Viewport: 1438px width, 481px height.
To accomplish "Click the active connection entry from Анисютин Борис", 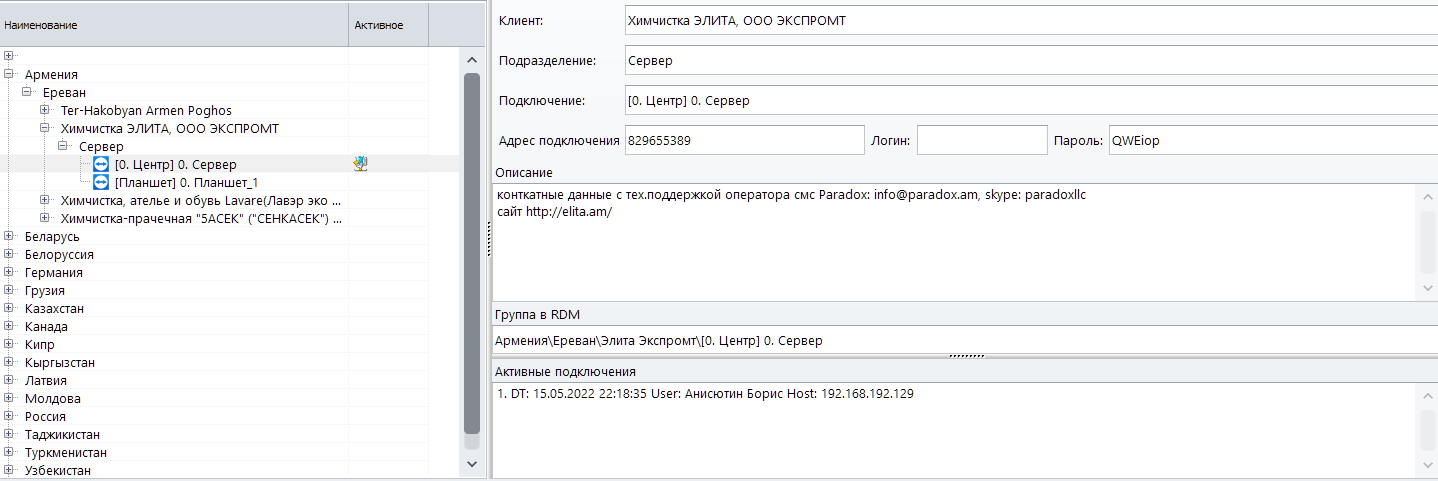I will 705,394.
